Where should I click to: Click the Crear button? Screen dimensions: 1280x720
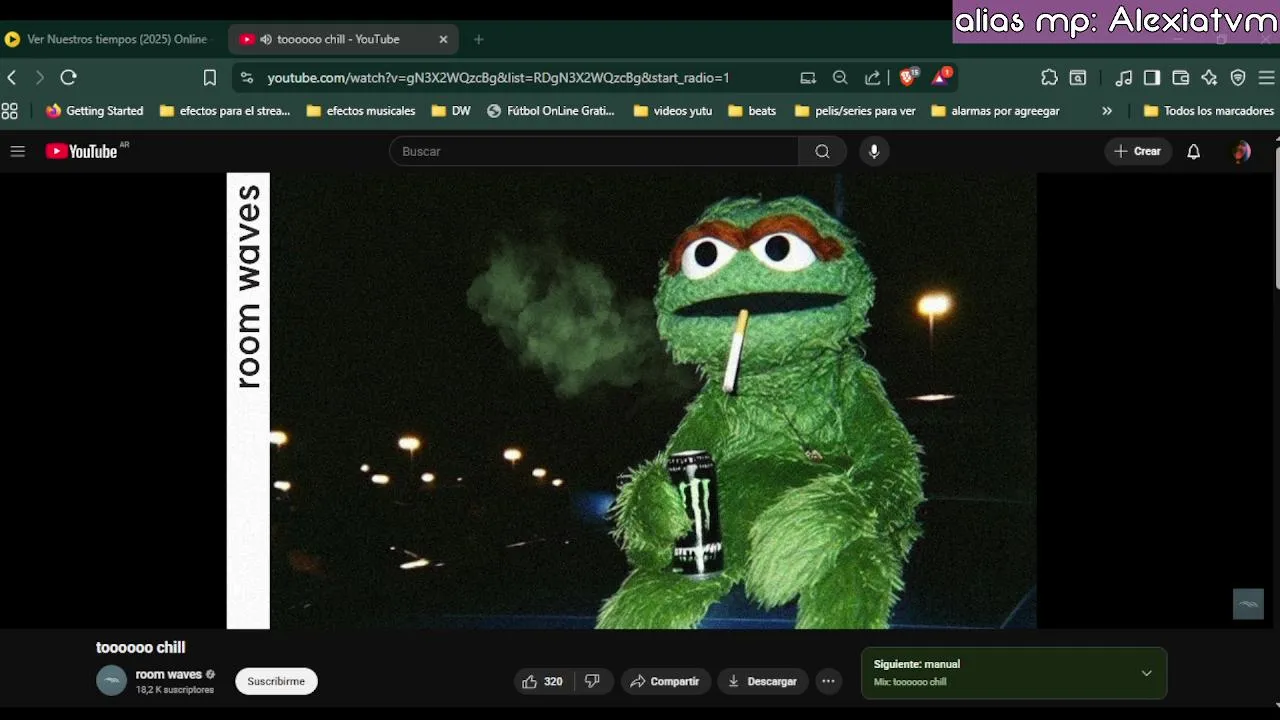1138,151
